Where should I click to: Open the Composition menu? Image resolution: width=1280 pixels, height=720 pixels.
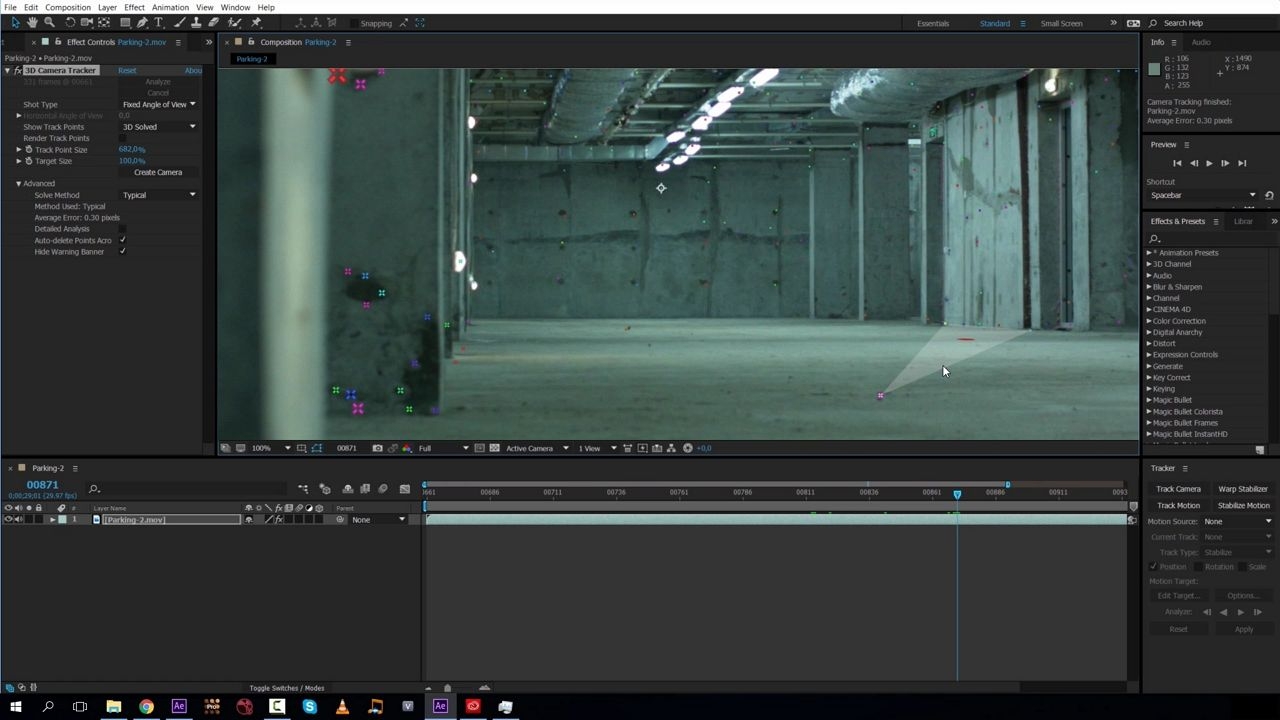click(x=68, y=7)
